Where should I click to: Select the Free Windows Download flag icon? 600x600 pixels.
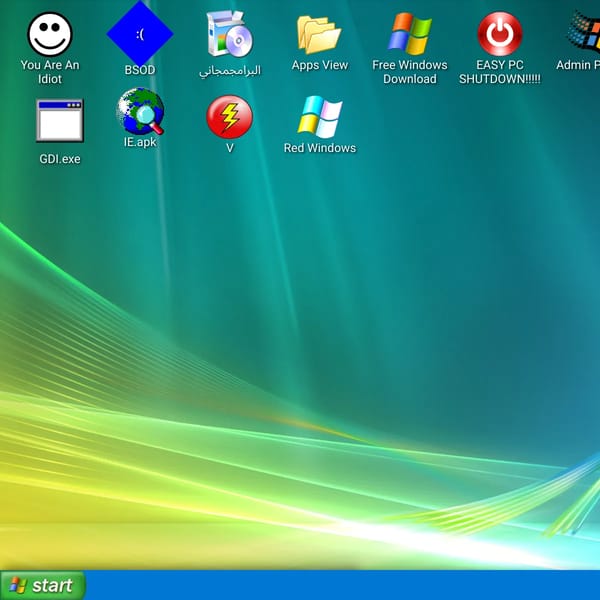pos(409,34)
